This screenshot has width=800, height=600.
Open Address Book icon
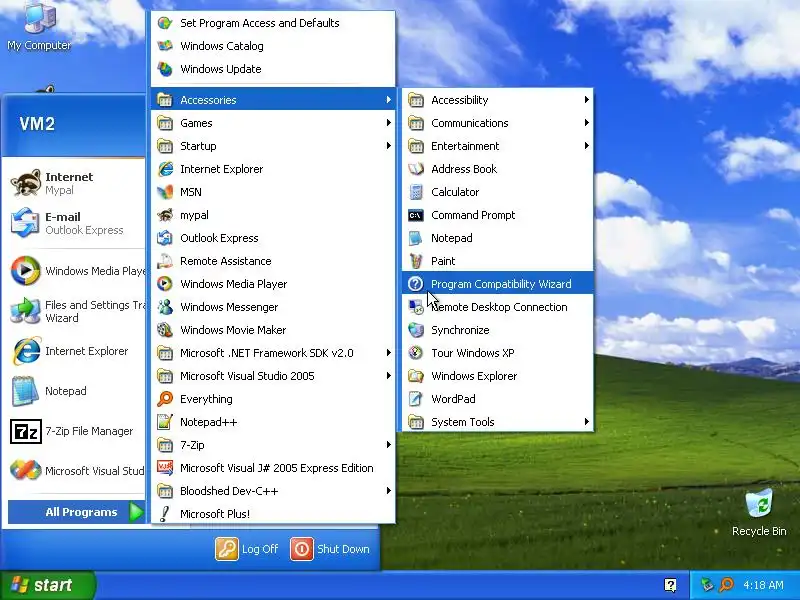point(416,169)
